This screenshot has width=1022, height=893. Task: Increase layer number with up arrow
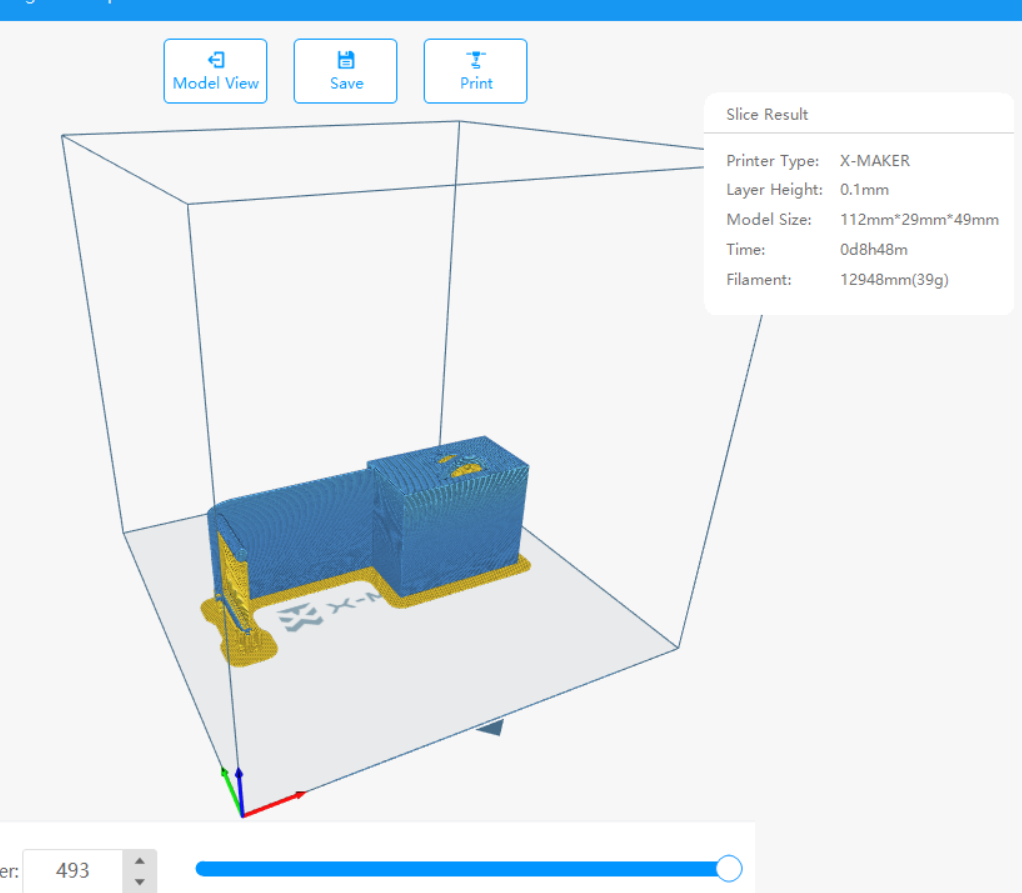tap(139, 860)
